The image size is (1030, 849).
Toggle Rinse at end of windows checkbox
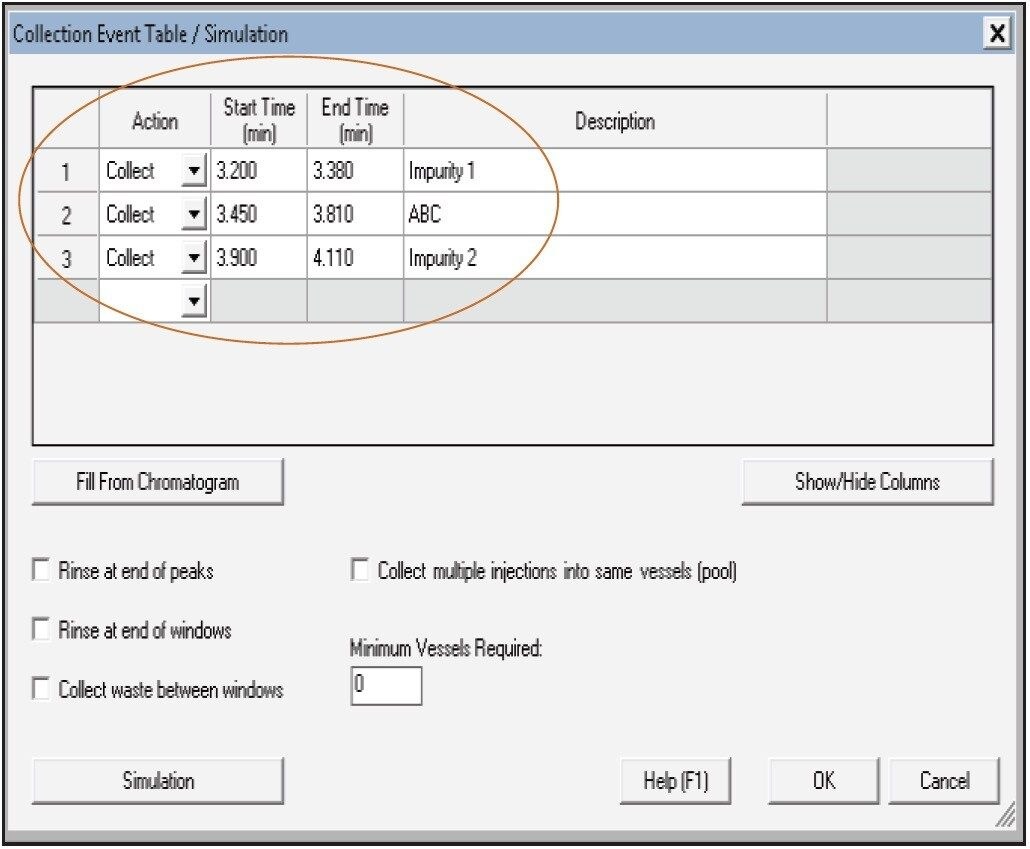42,630
